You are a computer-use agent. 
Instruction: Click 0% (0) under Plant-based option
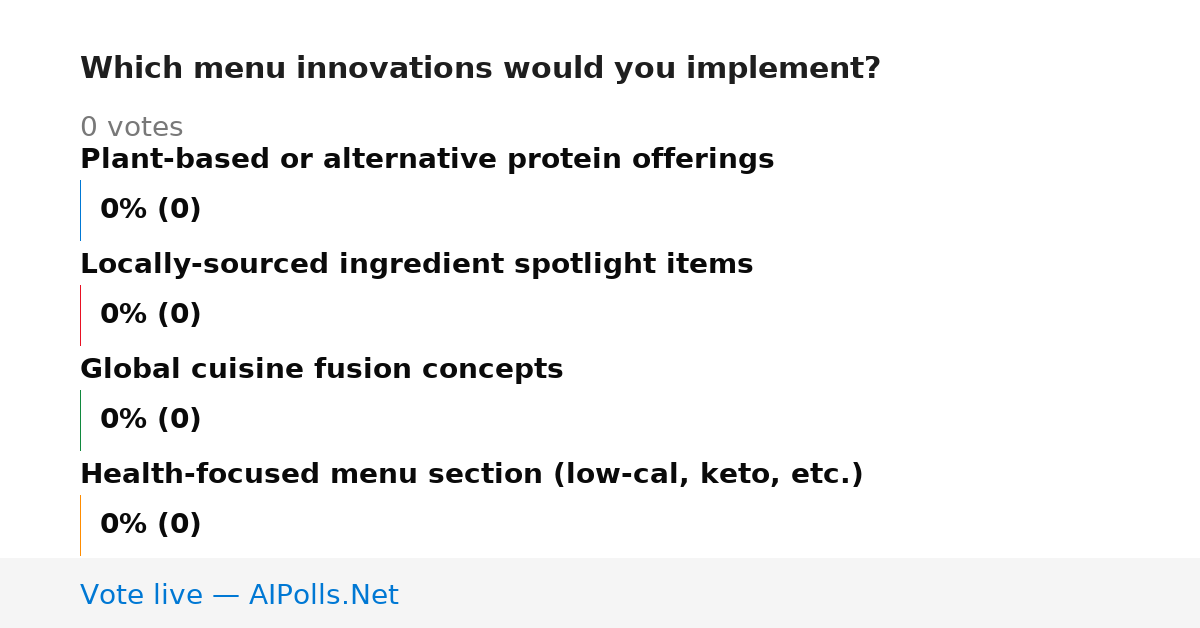[150, 210]
